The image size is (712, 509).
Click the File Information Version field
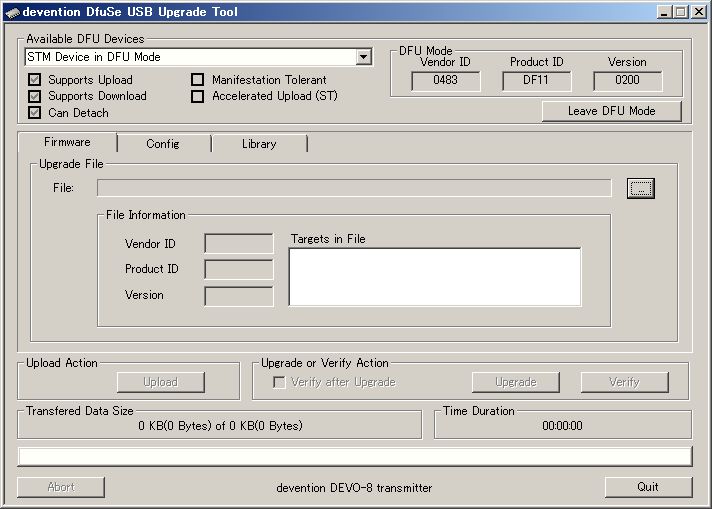click(239, 297)
